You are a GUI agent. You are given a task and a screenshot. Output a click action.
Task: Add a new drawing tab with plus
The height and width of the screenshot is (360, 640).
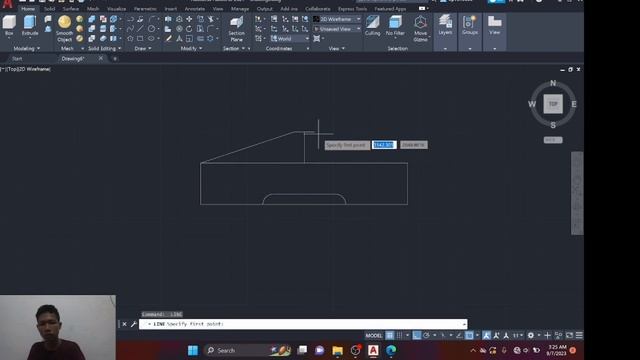[x=115, y=59]
